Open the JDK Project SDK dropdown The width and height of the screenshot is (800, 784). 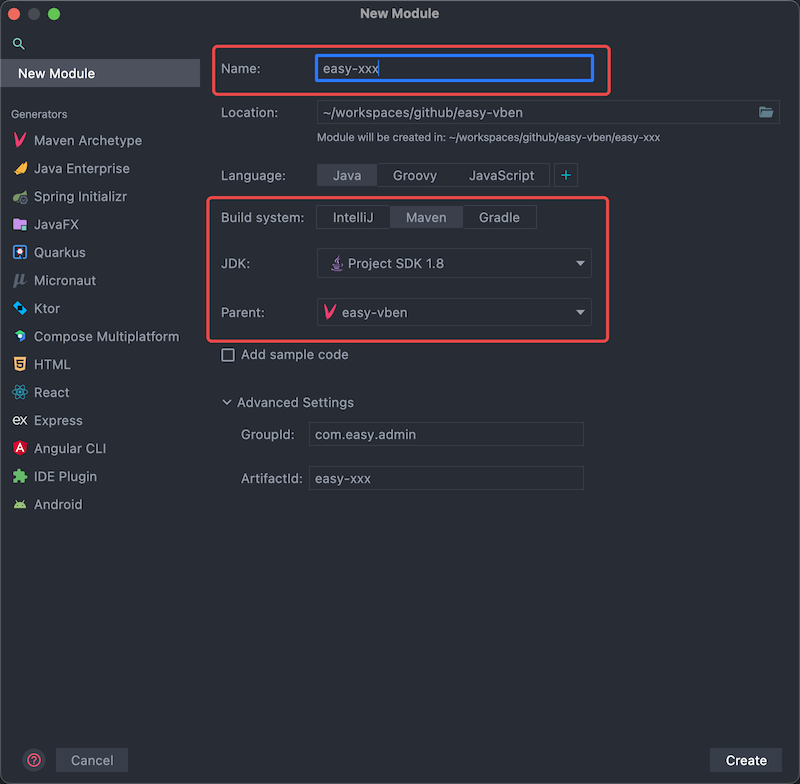(x=454, y=263)
